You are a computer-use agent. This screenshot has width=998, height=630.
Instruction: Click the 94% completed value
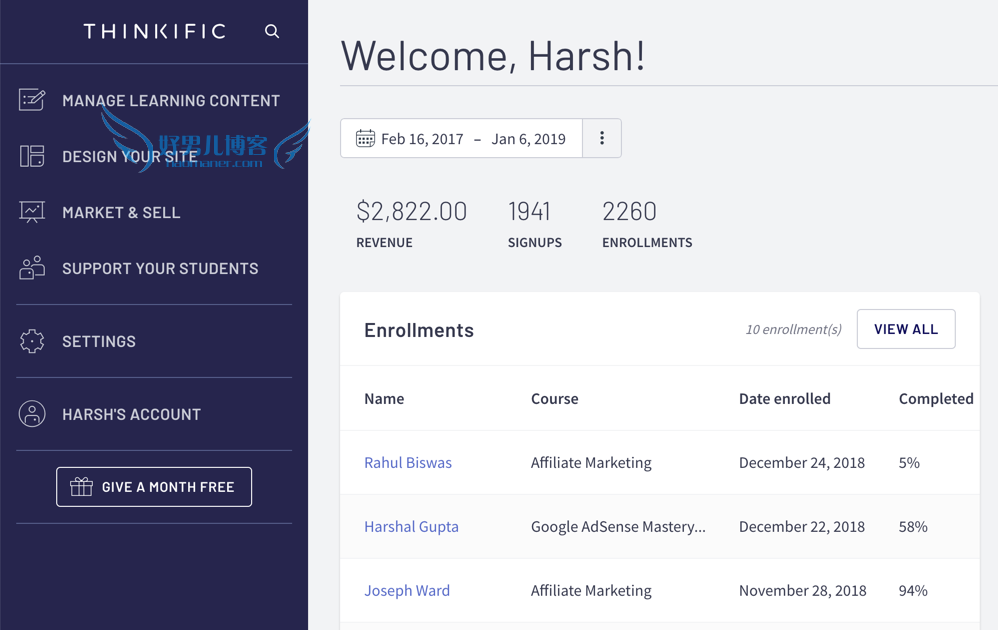(913, 591)
